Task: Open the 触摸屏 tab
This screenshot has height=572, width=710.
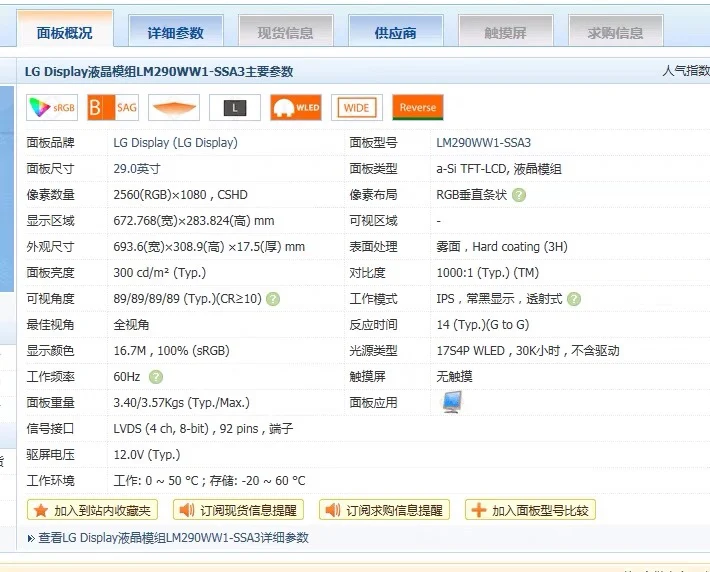Action: (x=506, y=32)
